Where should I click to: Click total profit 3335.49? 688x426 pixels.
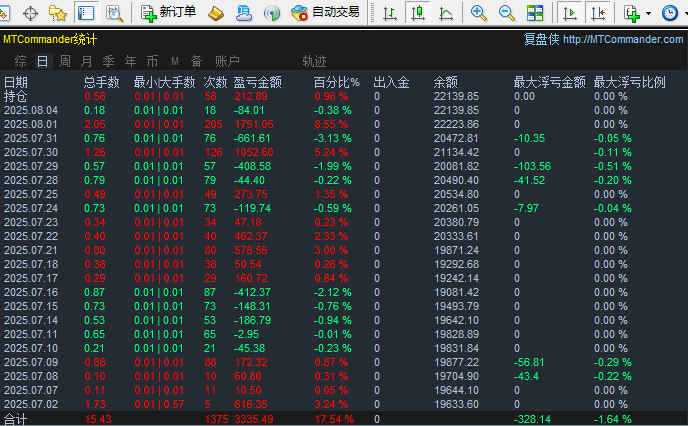(254, 419)
